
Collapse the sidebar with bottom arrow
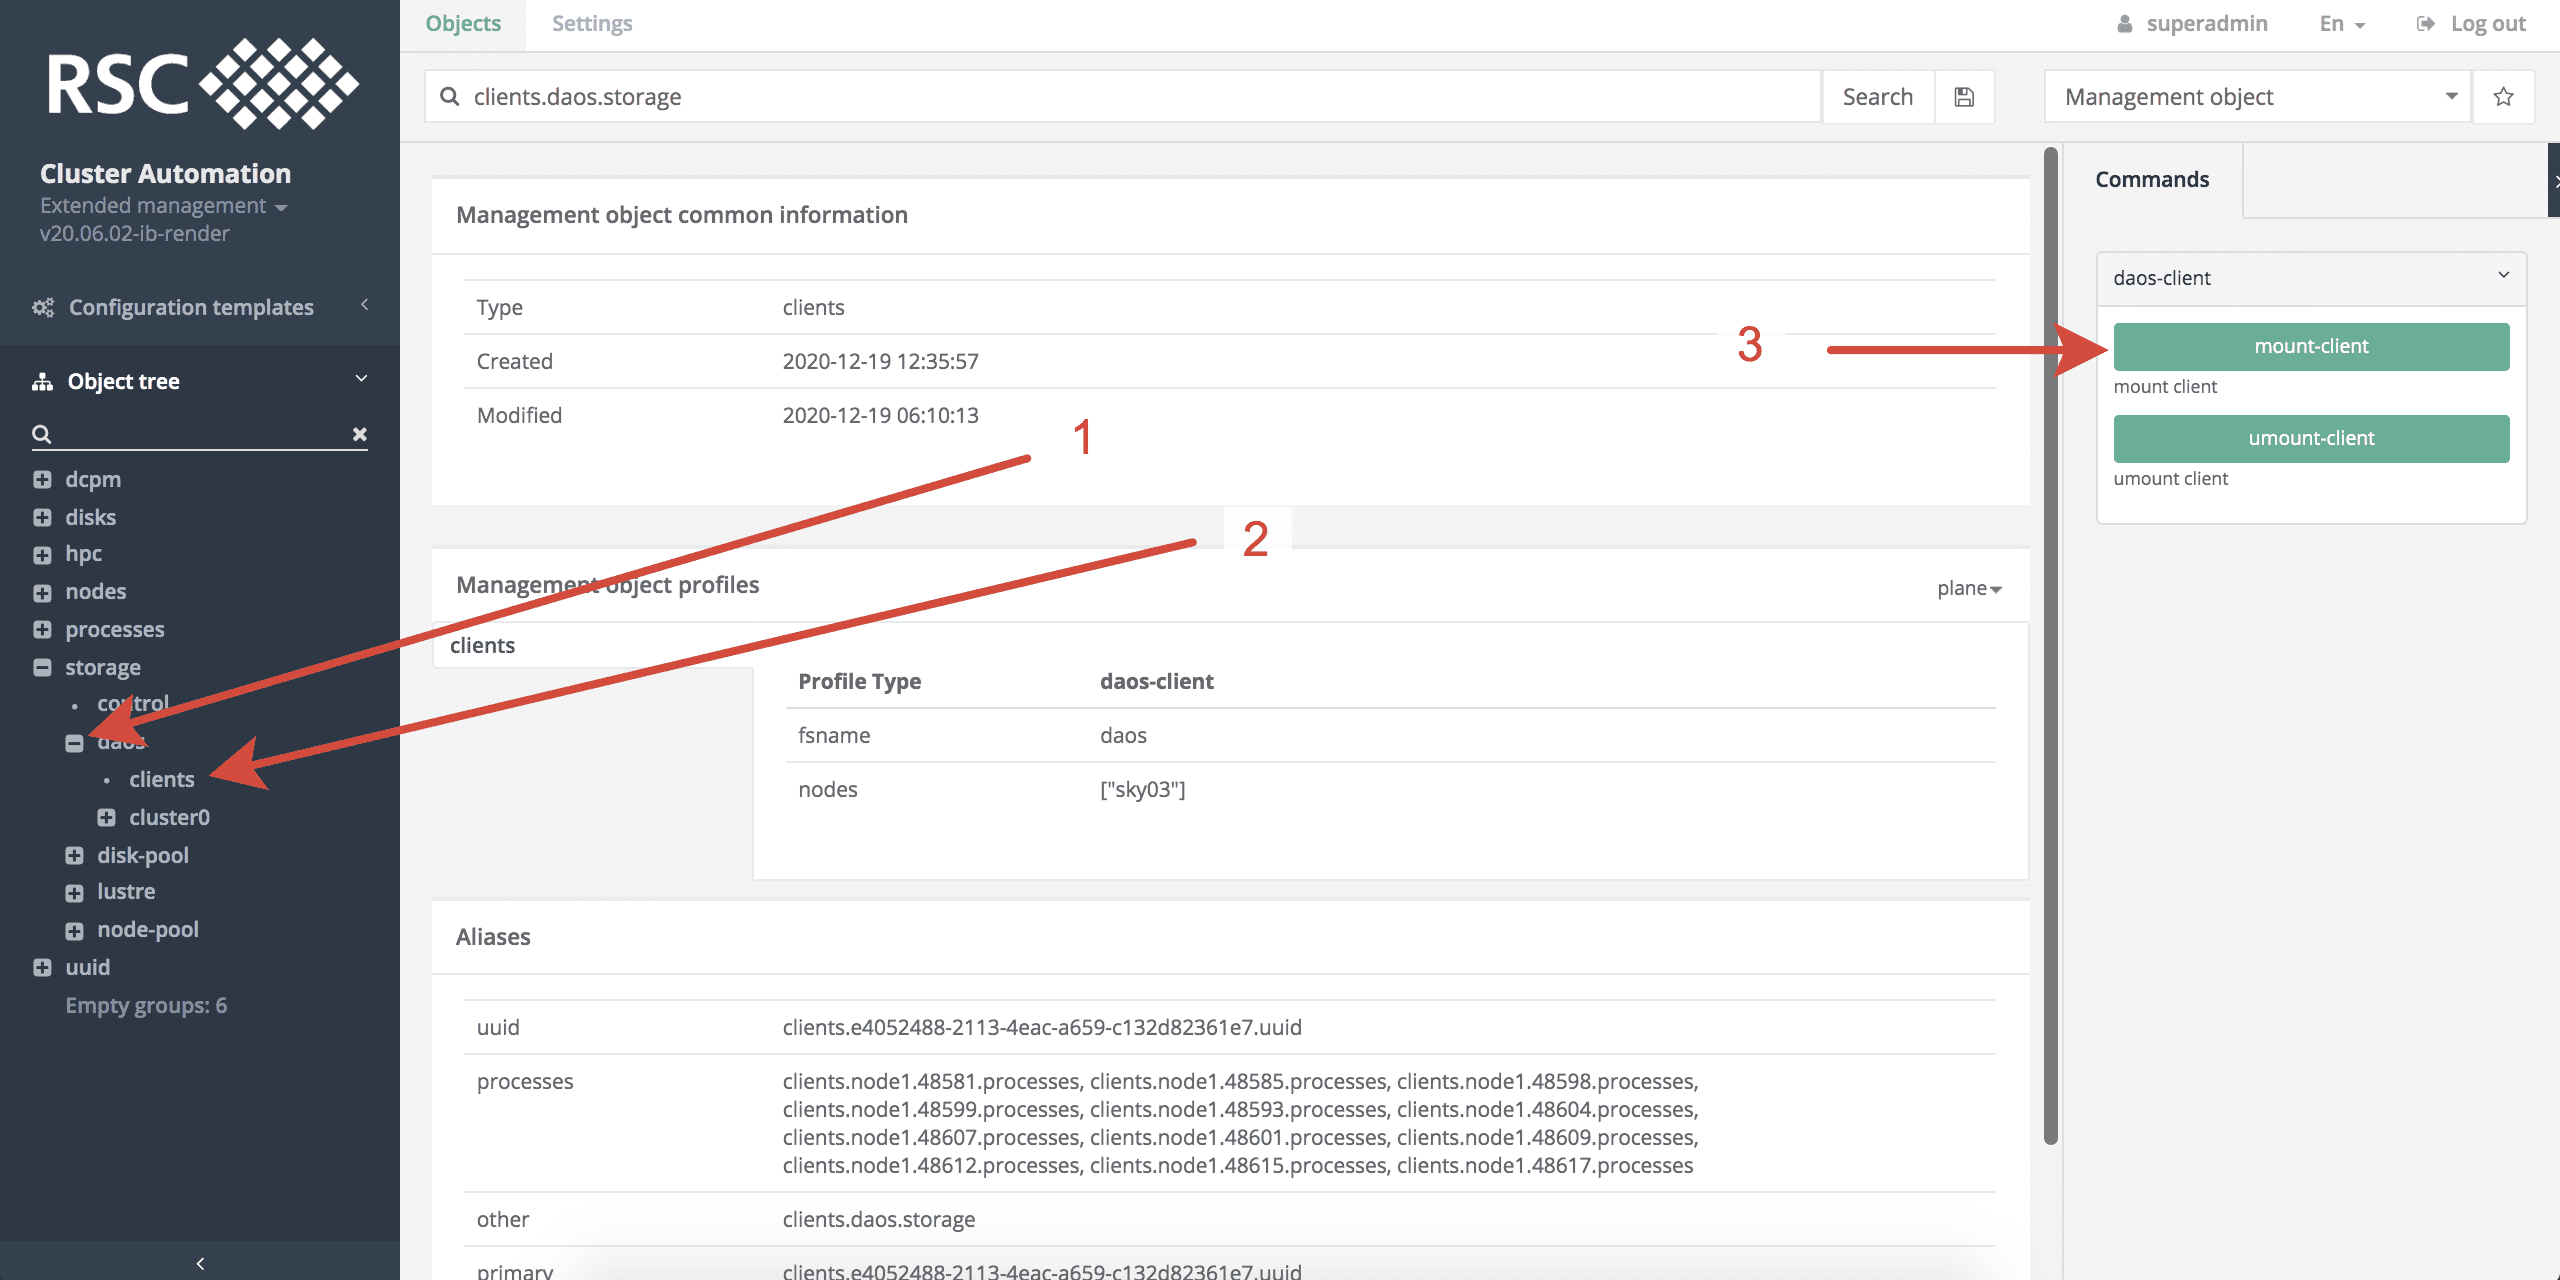click(x=200, y=1263)
